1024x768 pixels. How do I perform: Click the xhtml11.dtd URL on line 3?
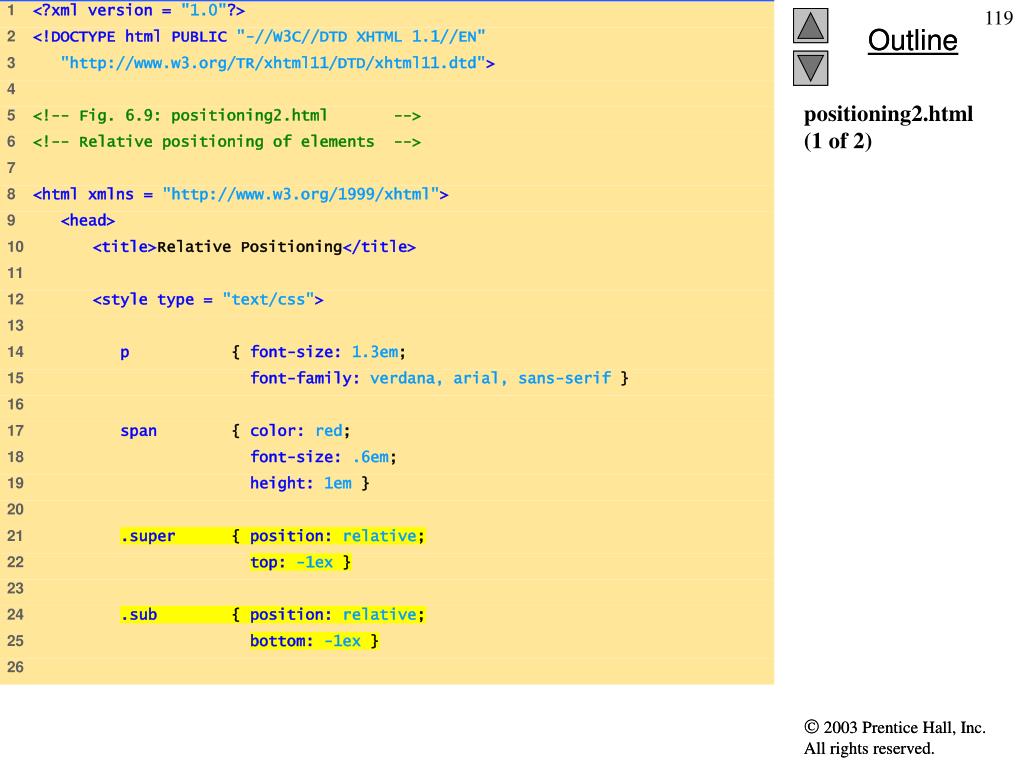[278, 63]
